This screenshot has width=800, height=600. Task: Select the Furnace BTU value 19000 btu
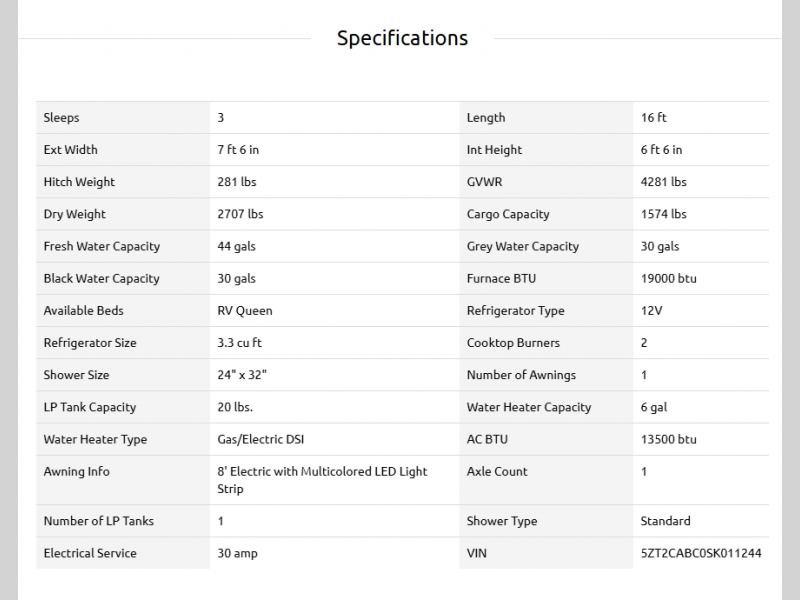pos(668,278)
